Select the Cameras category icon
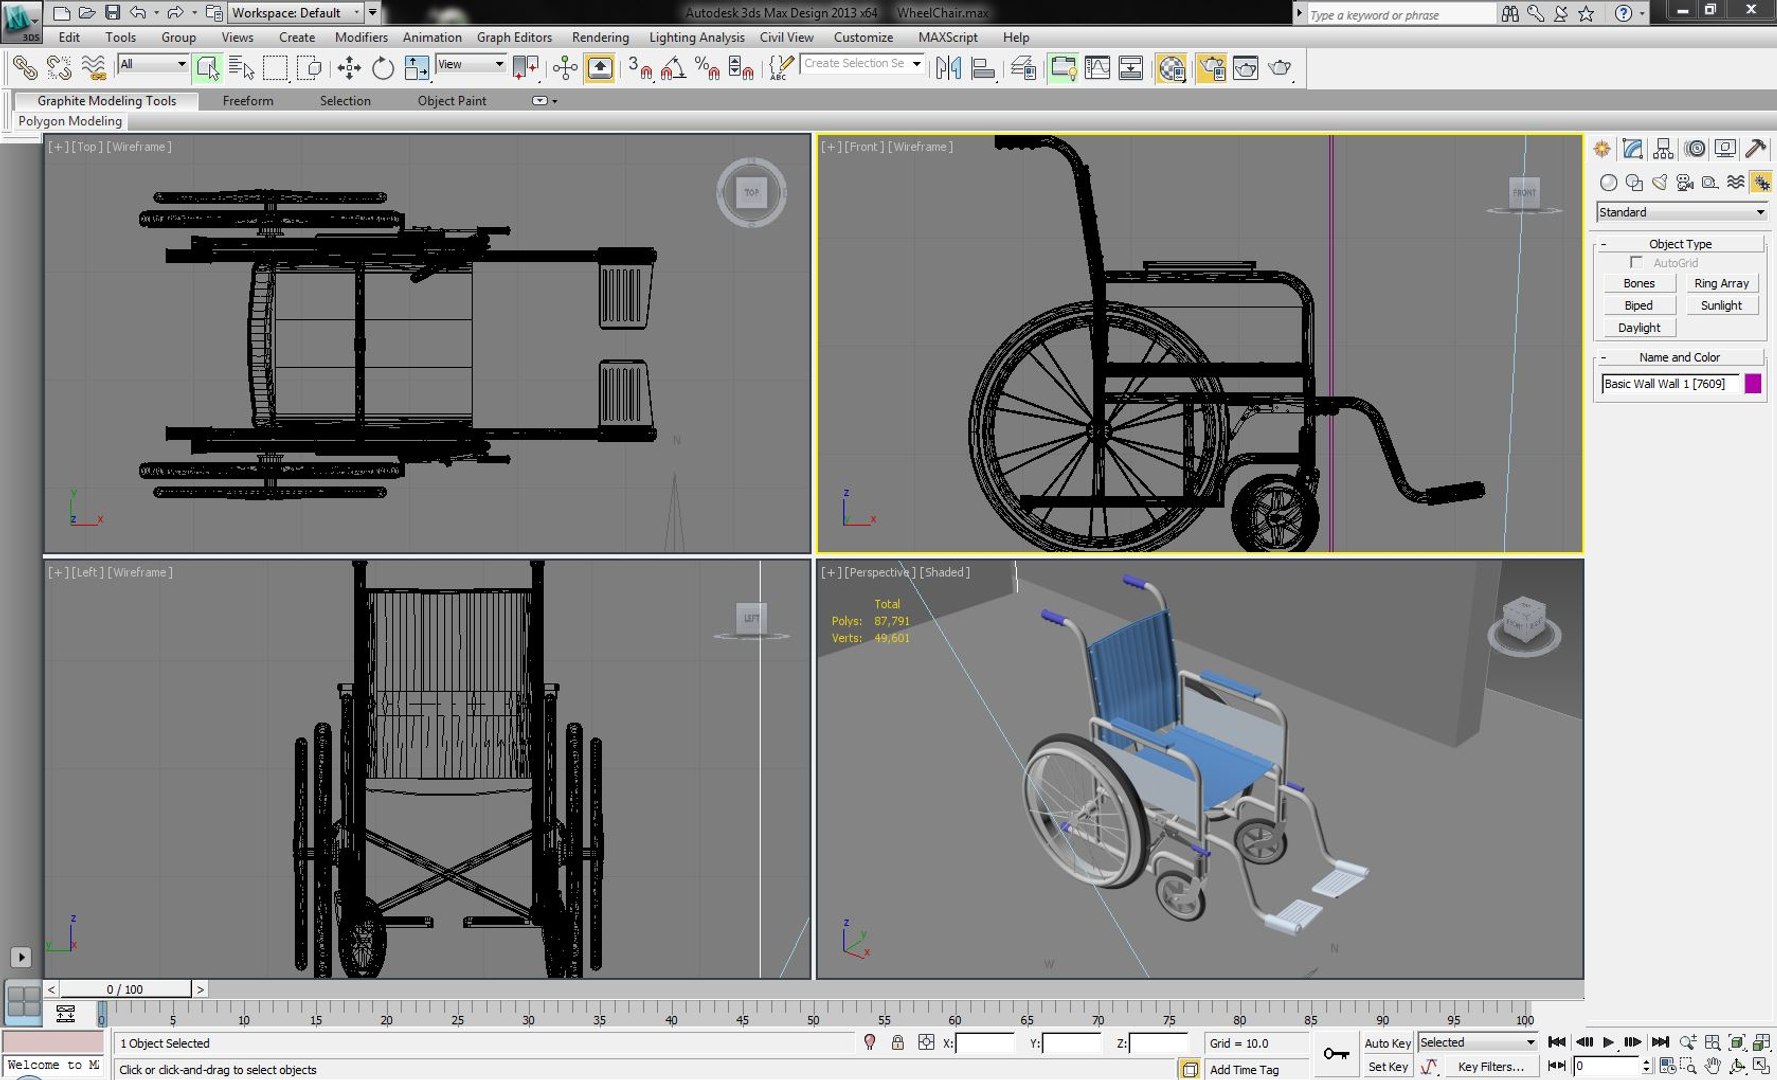The height and width of the screenshot is (1080, 1777). tap(1685, 182)
